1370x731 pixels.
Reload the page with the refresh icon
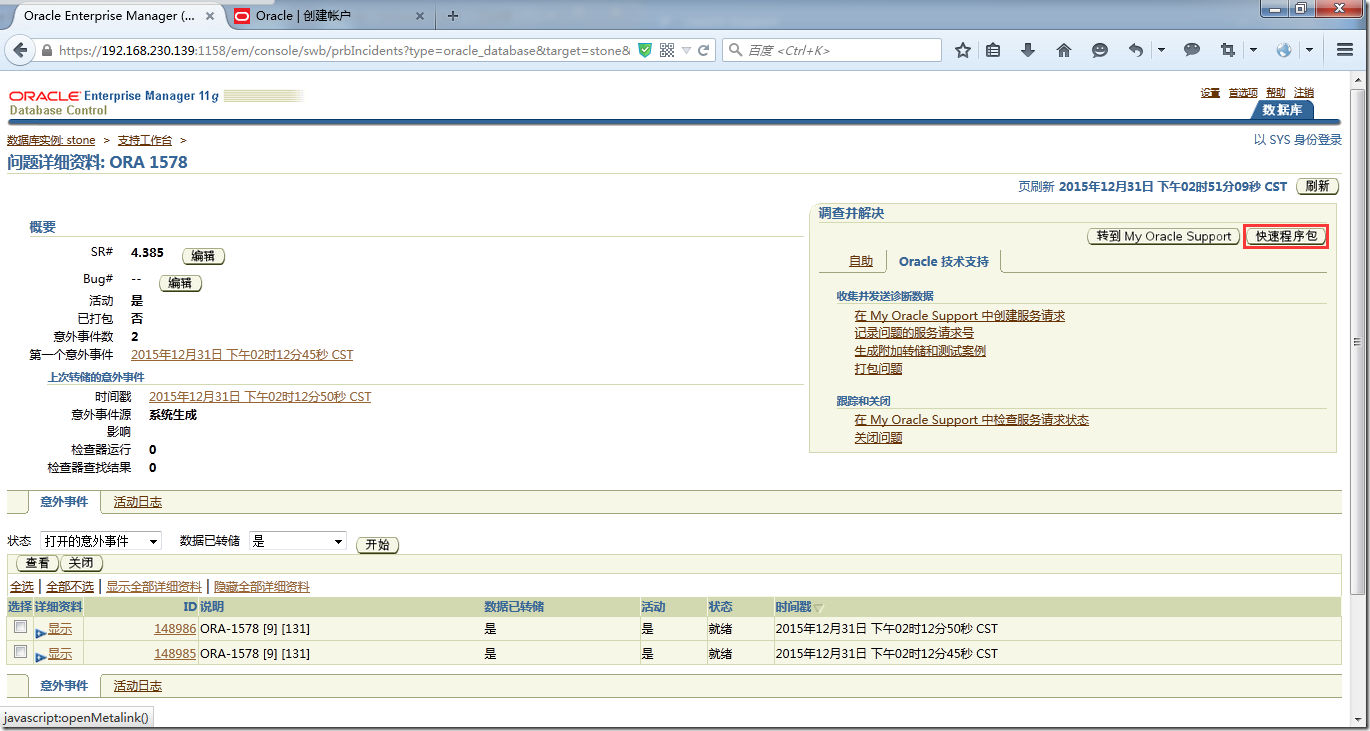(704, 50)
